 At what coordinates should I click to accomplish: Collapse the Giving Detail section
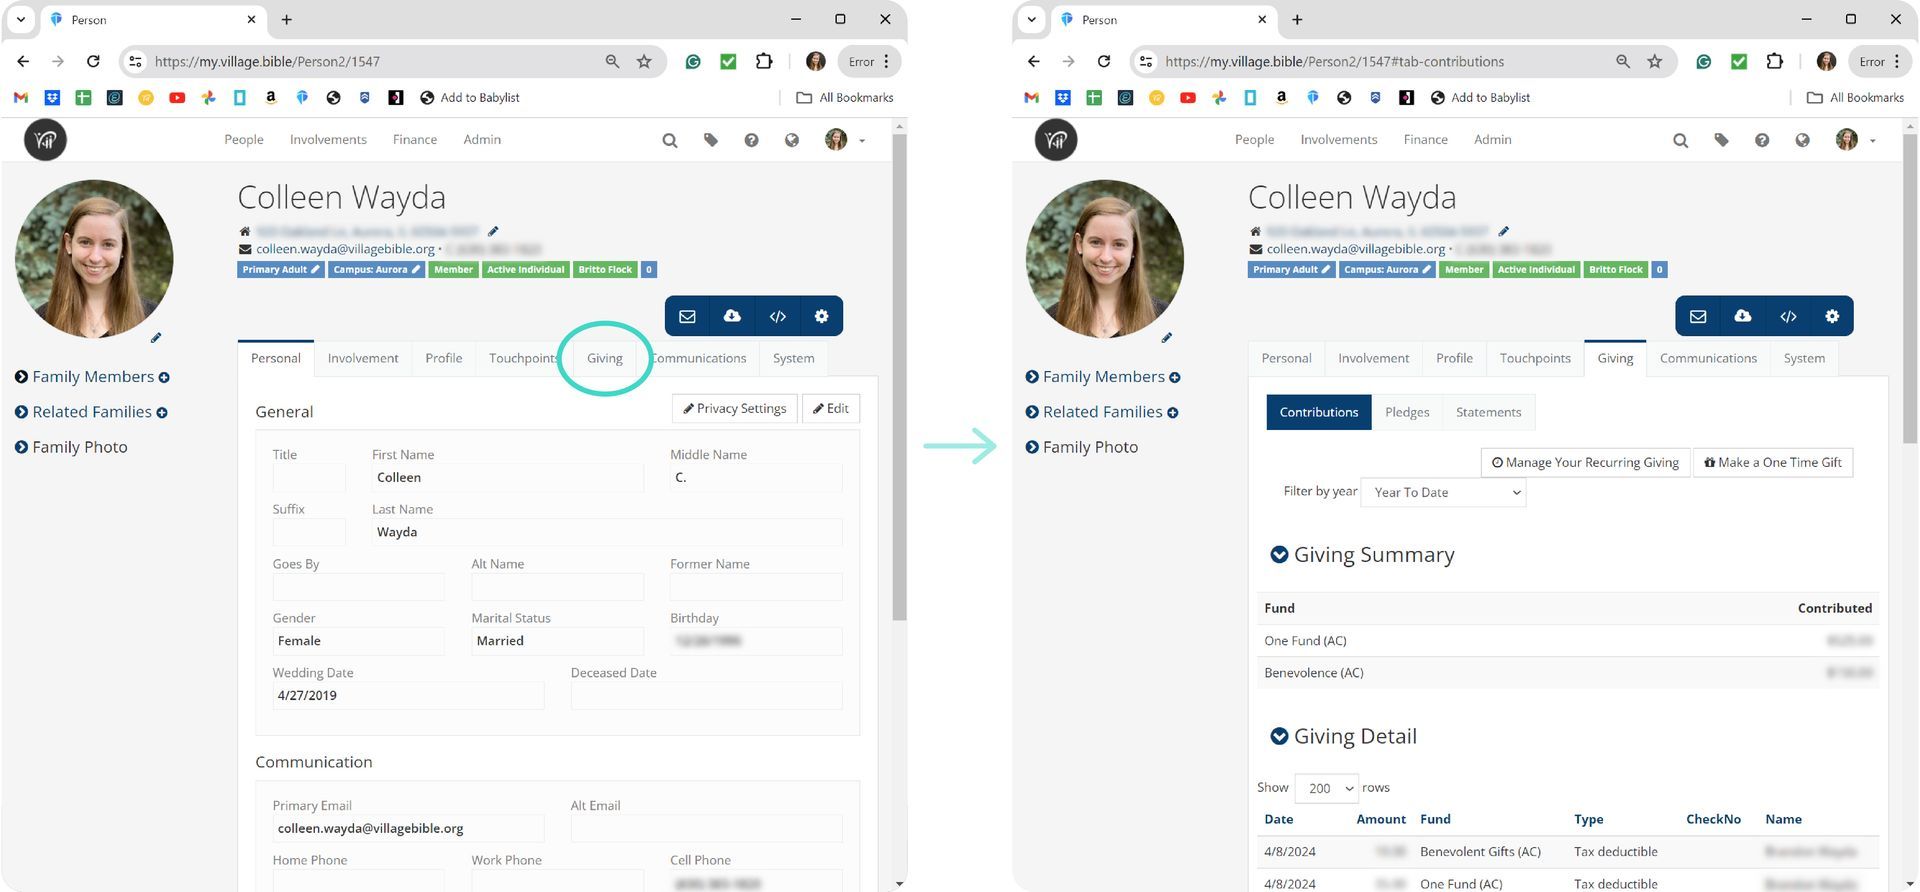(1279, 736)
